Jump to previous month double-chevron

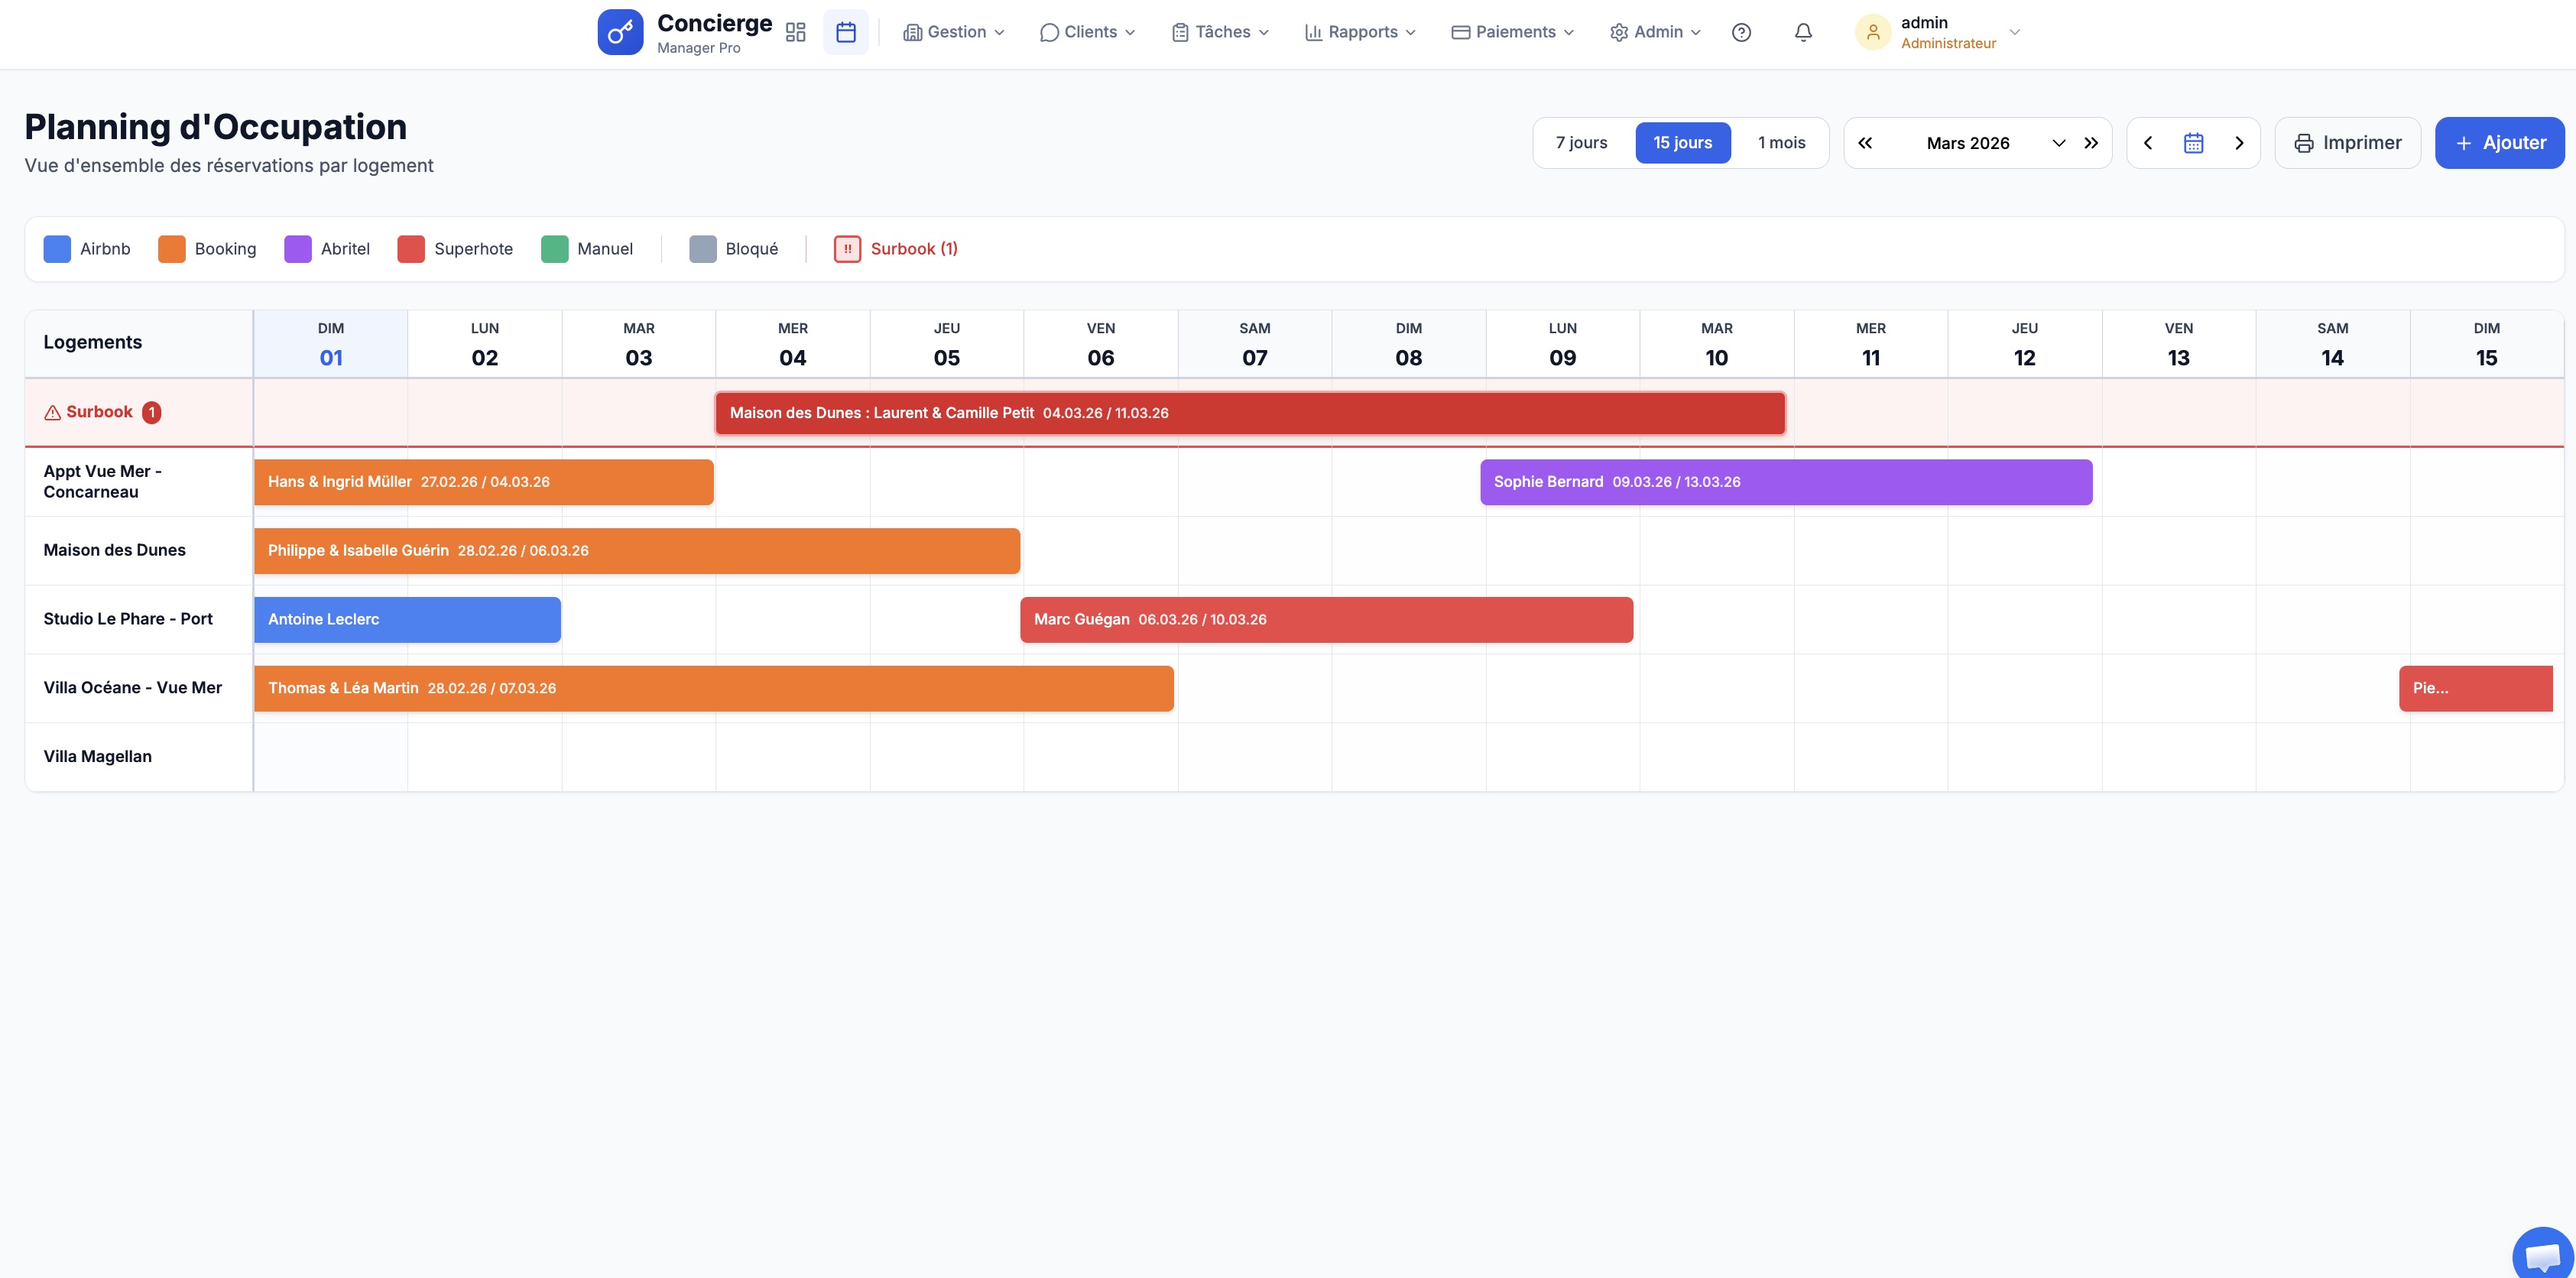pos(1865,143)
